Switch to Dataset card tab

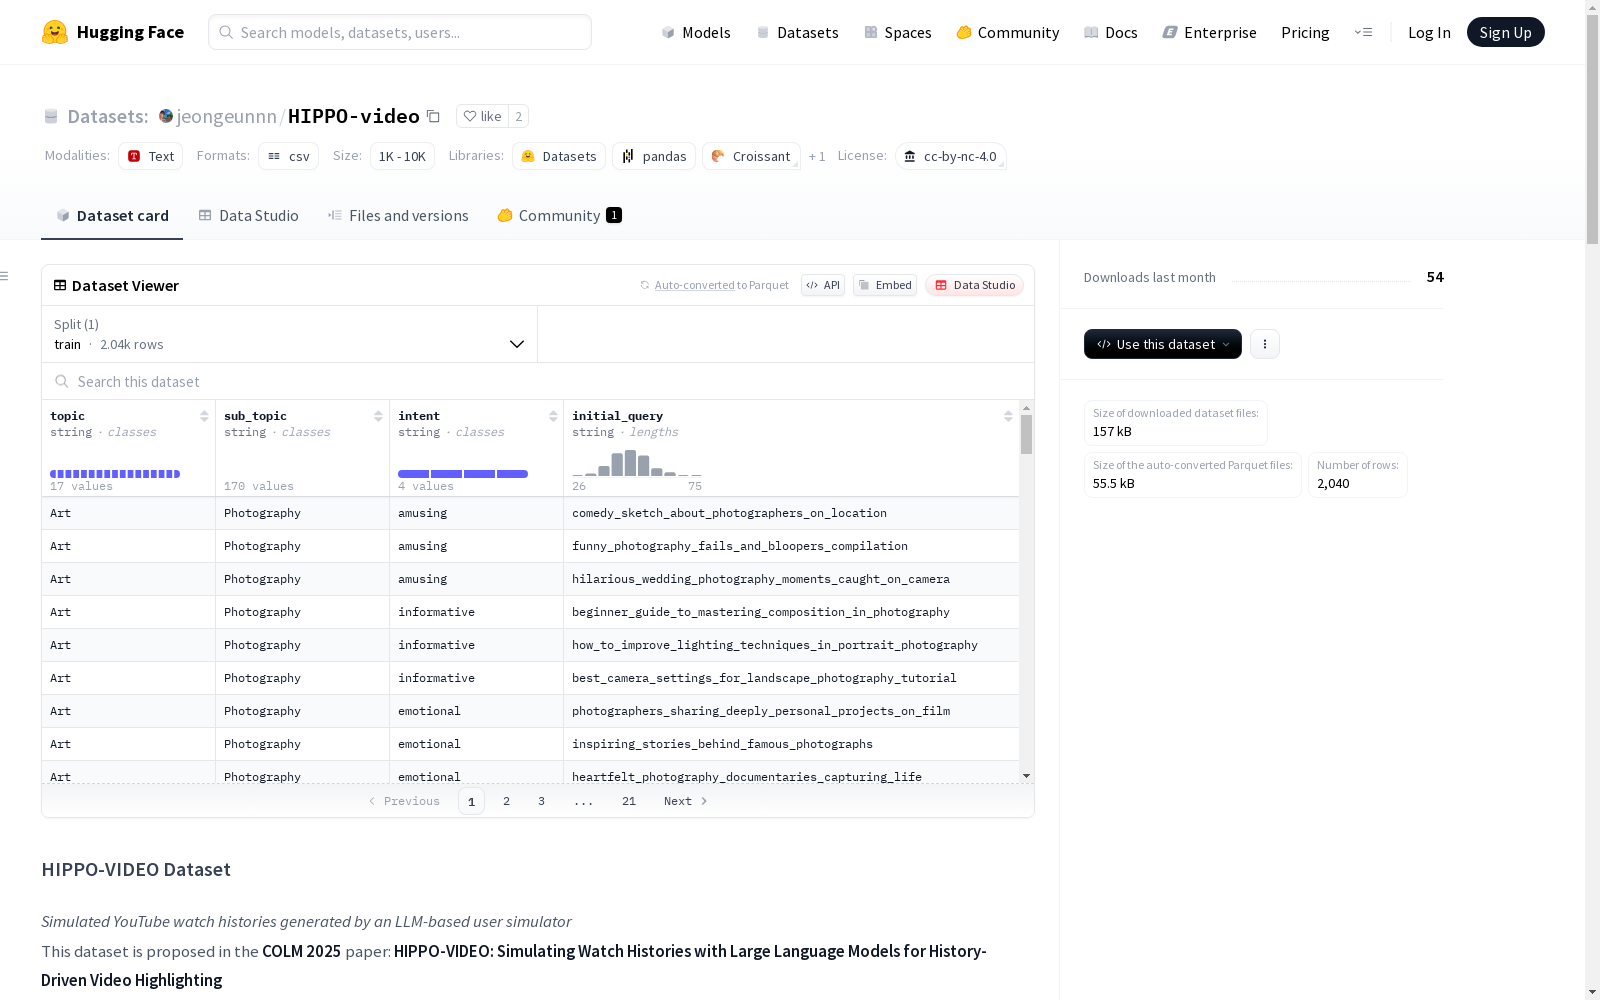[x=112, y=216]
